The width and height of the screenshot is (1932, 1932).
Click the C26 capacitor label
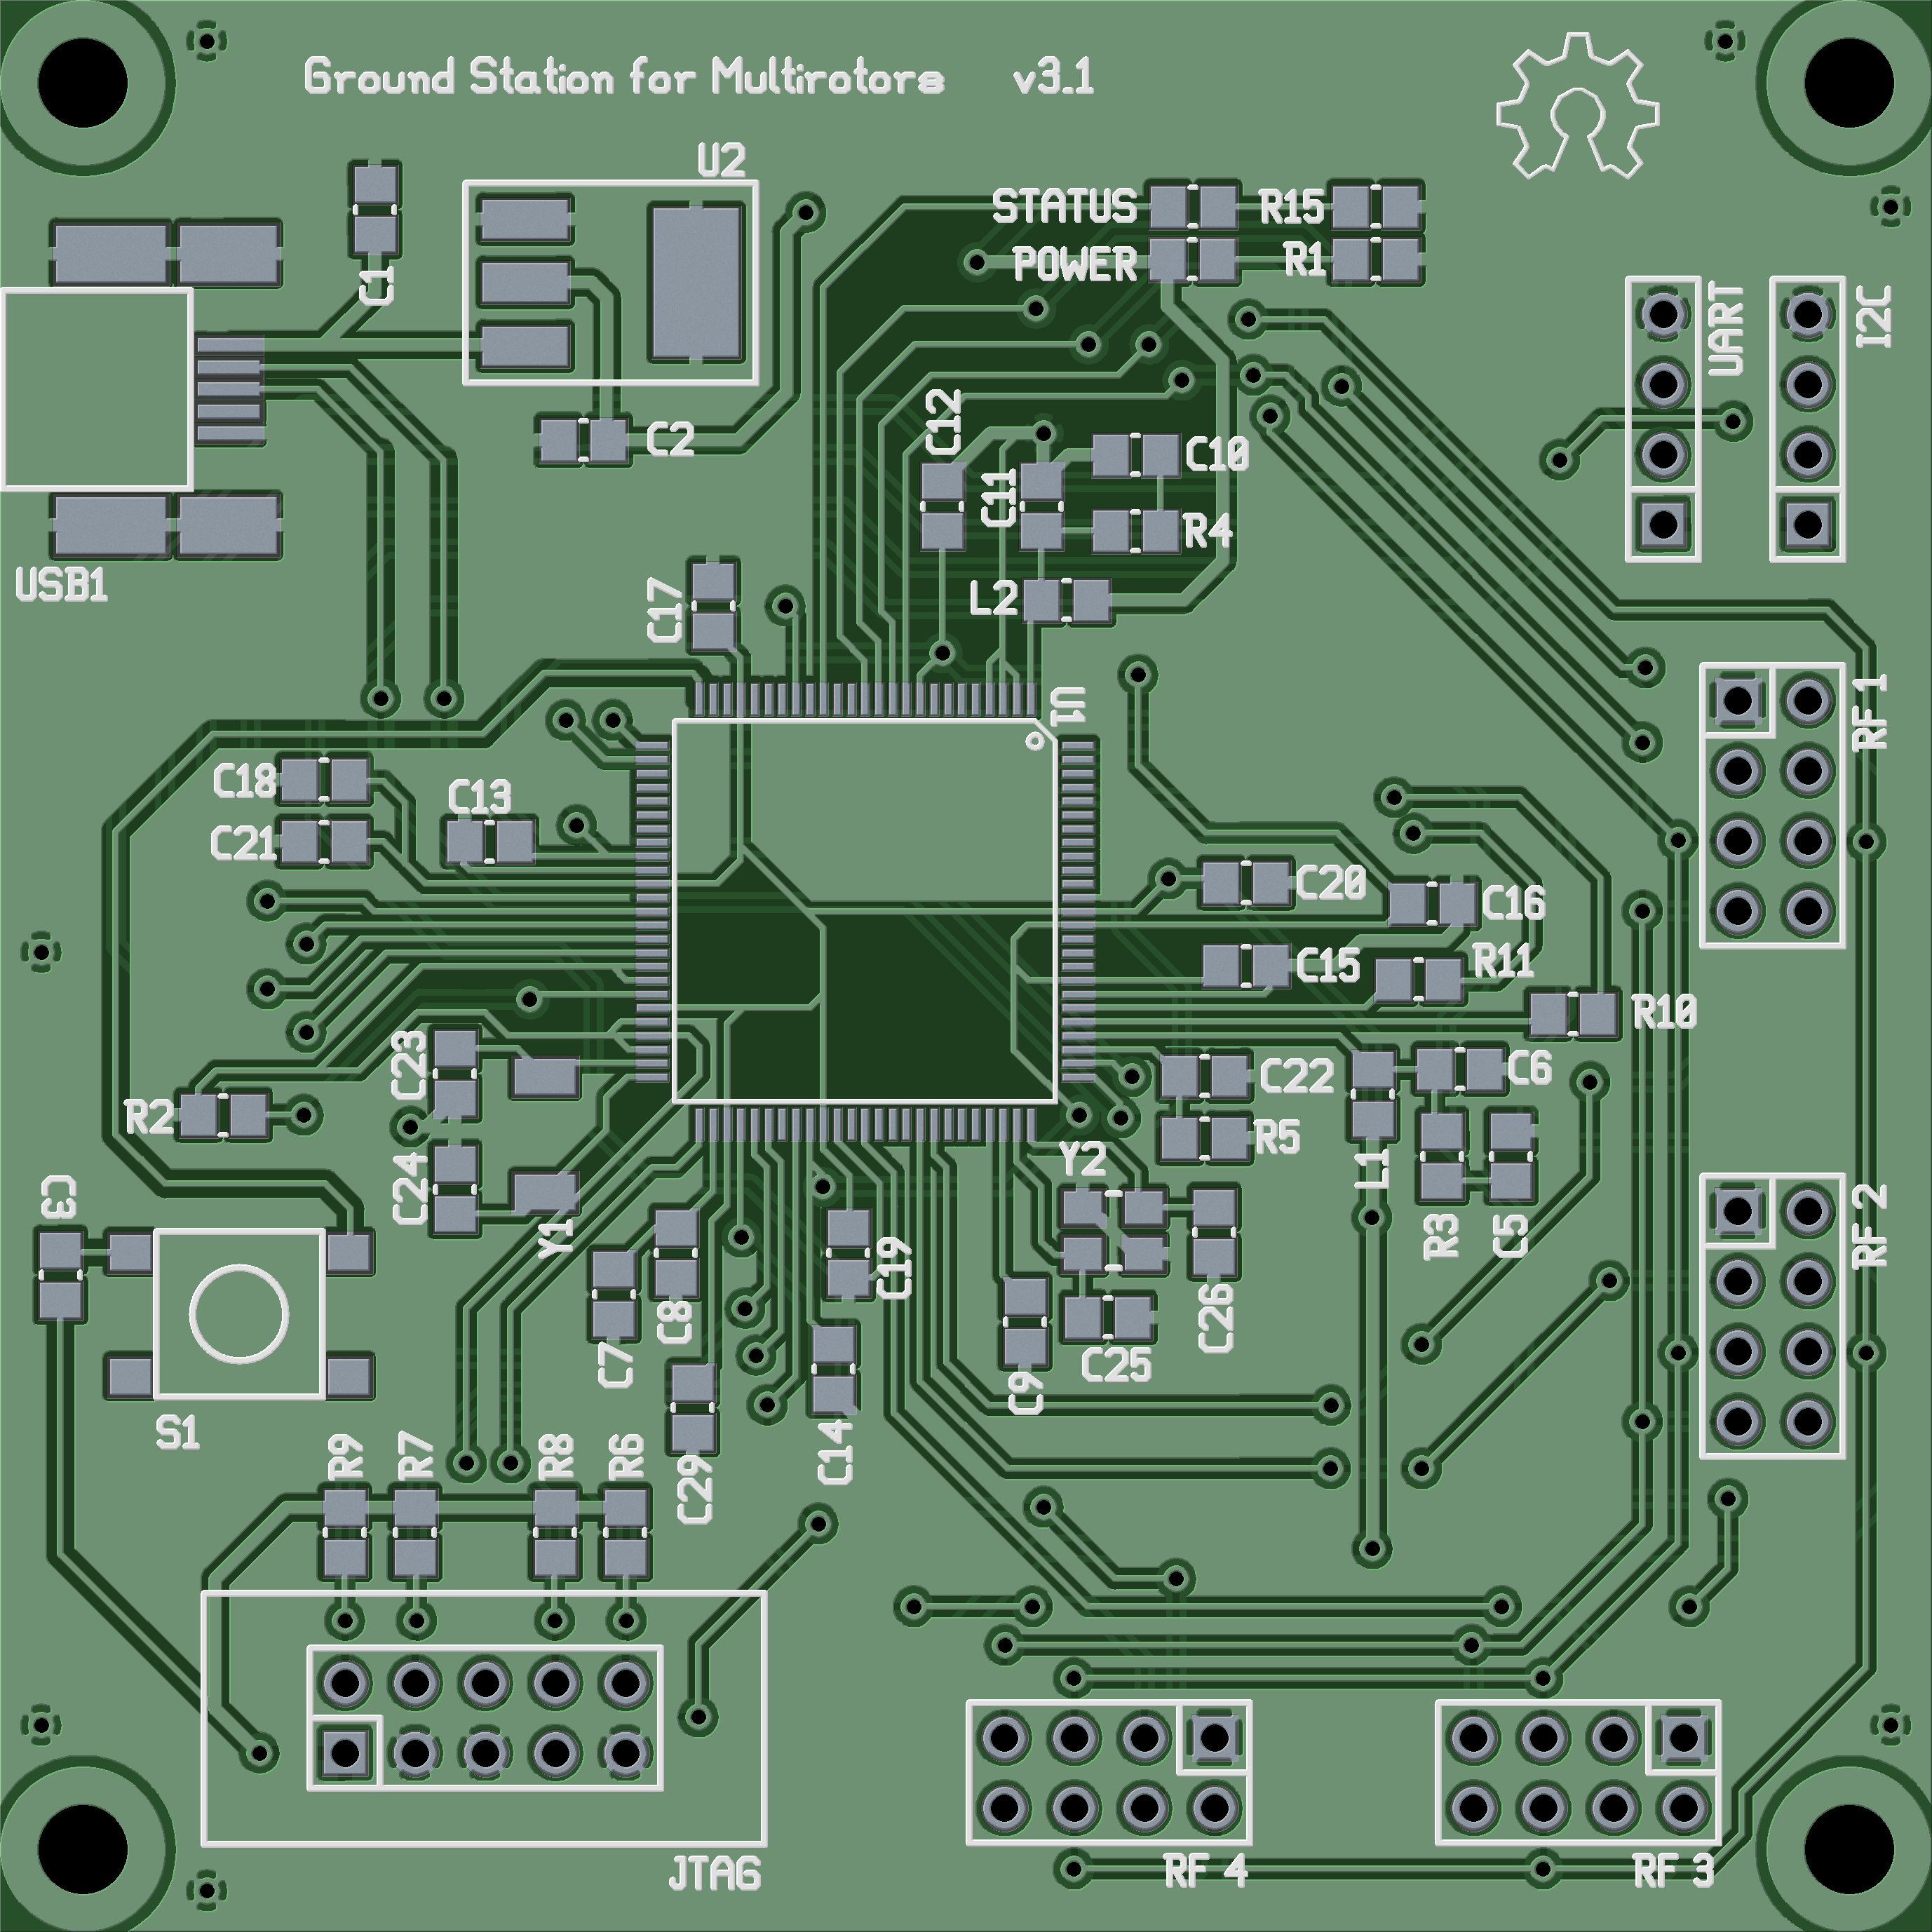[x=1215, y=1319]
